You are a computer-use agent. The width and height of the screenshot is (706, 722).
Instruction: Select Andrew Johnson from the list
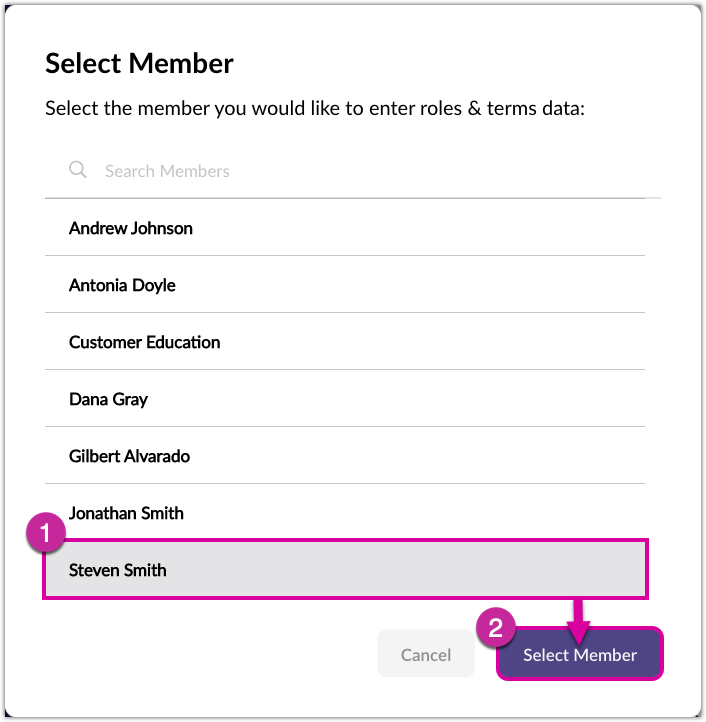pyautogui.click(x=131, y=228)
